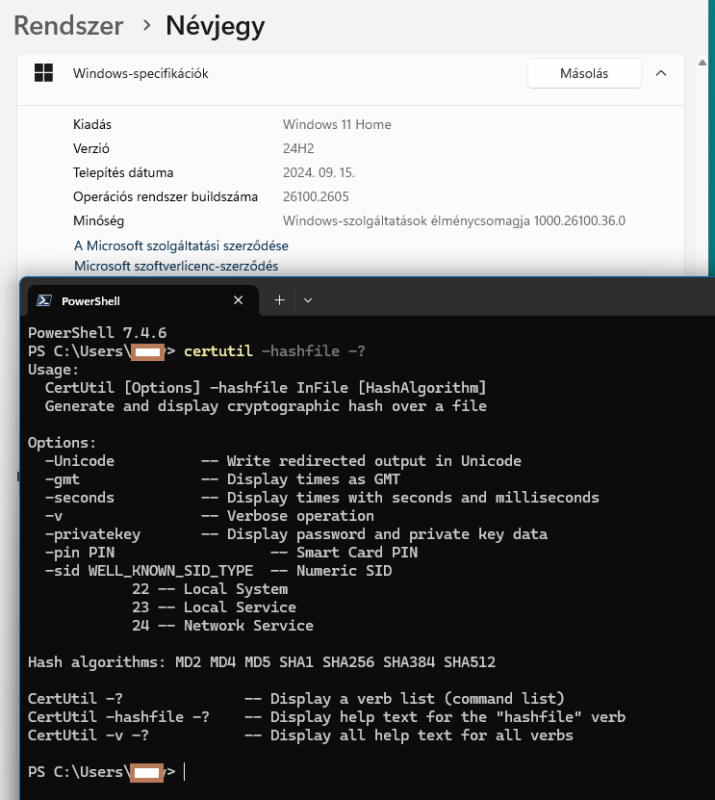Click the 24 -- Network Service line
Screen dimensions: 715x800
223,626
